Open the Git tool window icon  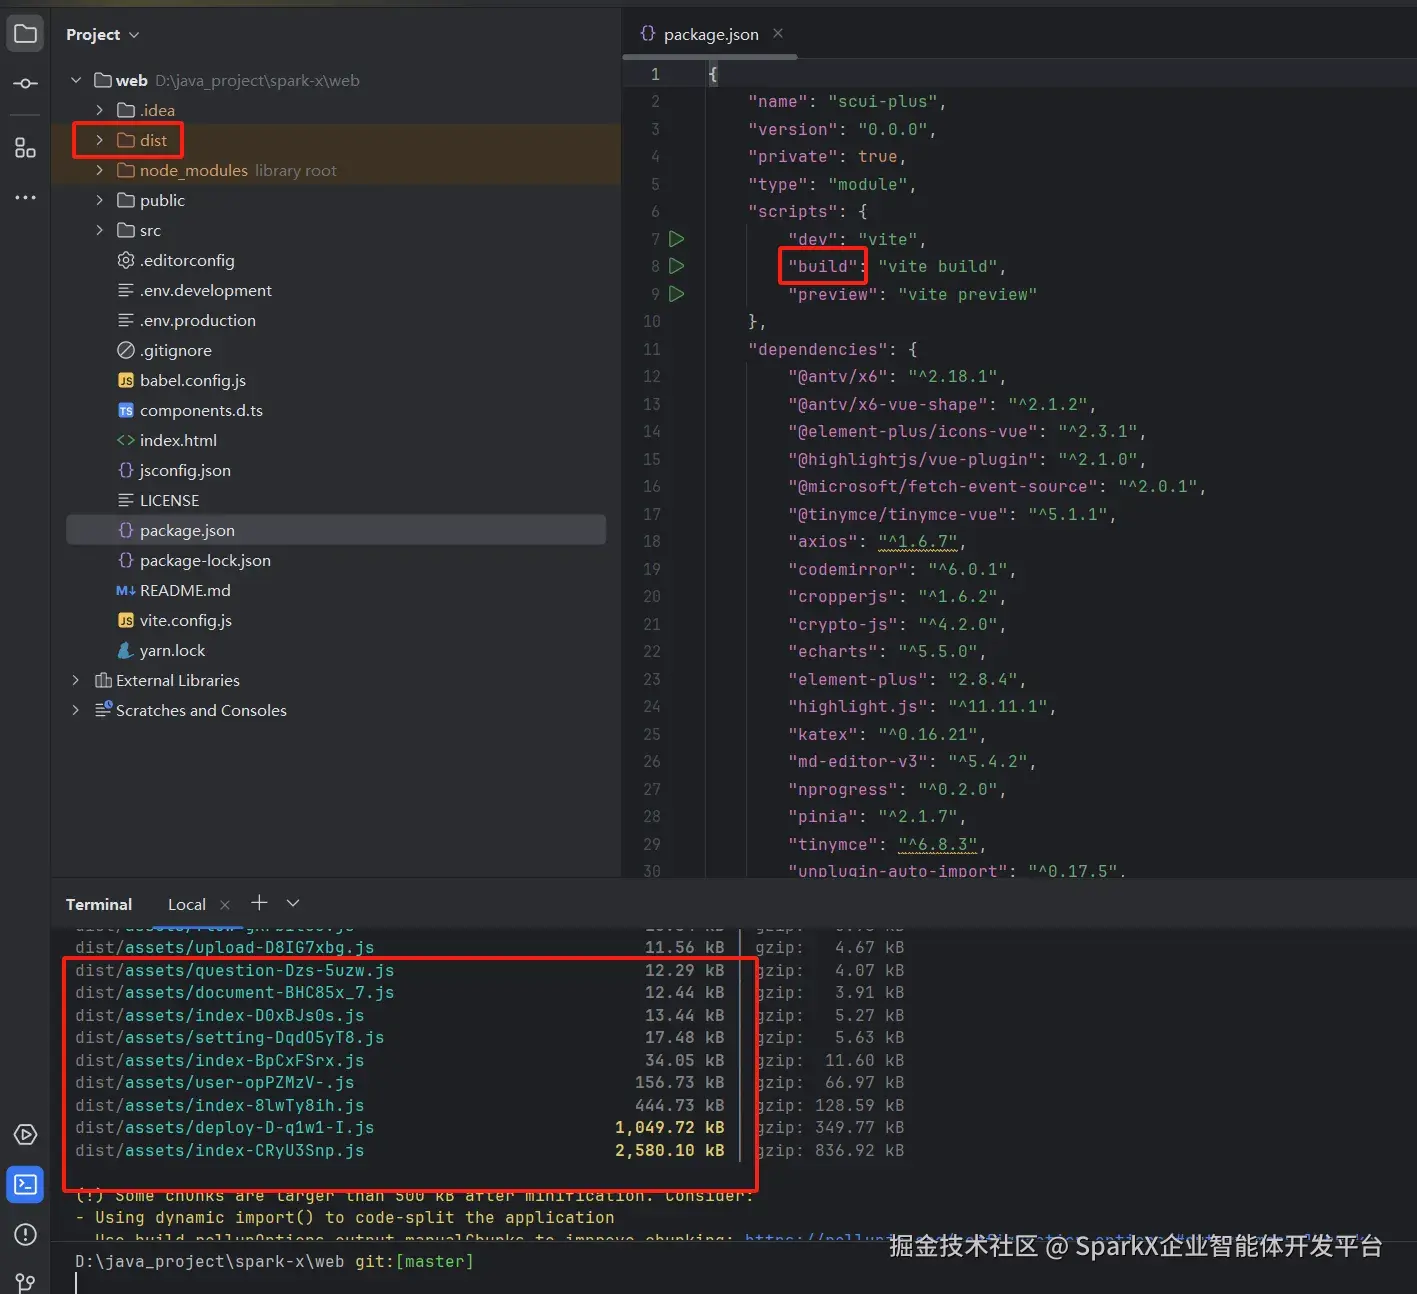pyautogui.click(x=25, y=1281)
